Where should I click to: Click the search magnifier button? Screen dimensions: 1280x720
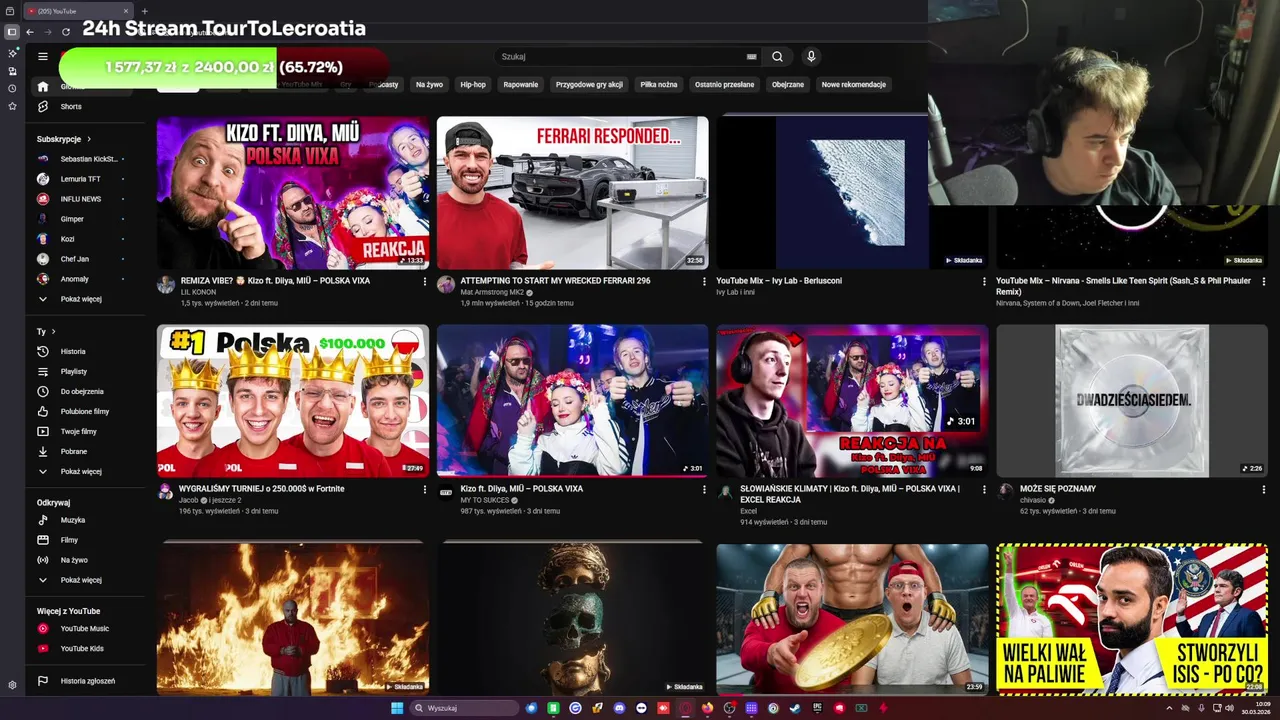coord(777,57)
